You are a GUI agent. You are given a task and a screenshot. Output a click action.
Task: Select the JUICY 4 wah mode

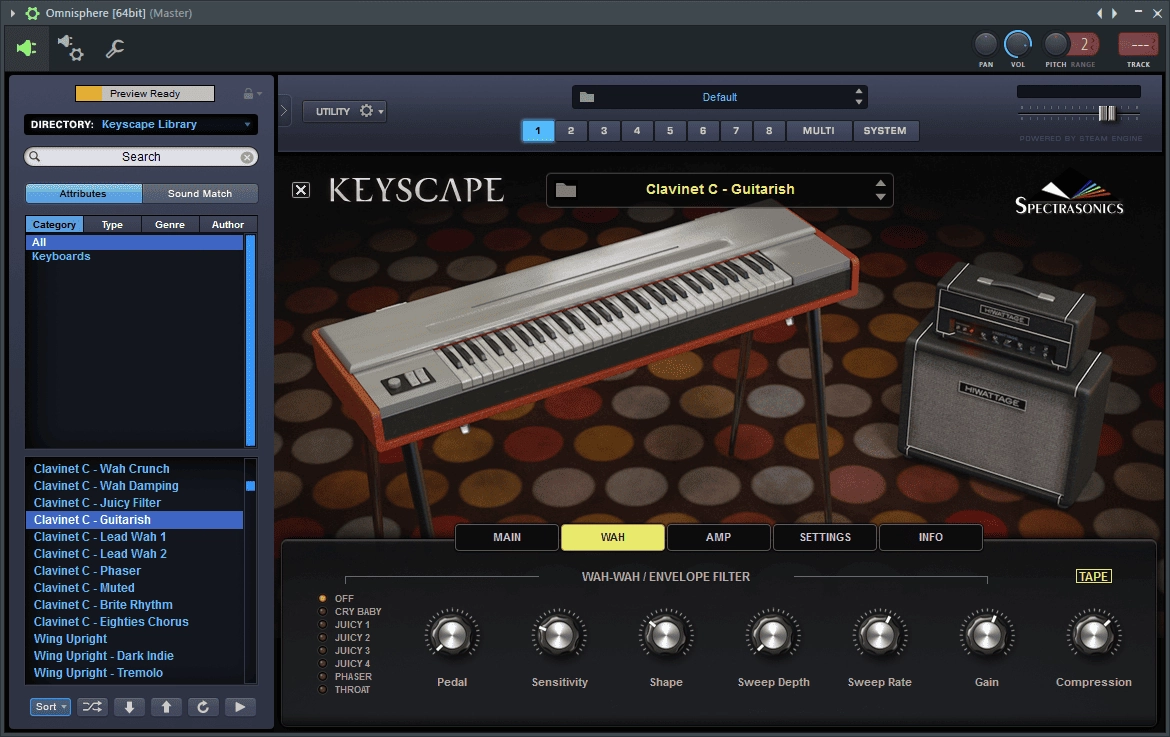(x=344, y=663)
